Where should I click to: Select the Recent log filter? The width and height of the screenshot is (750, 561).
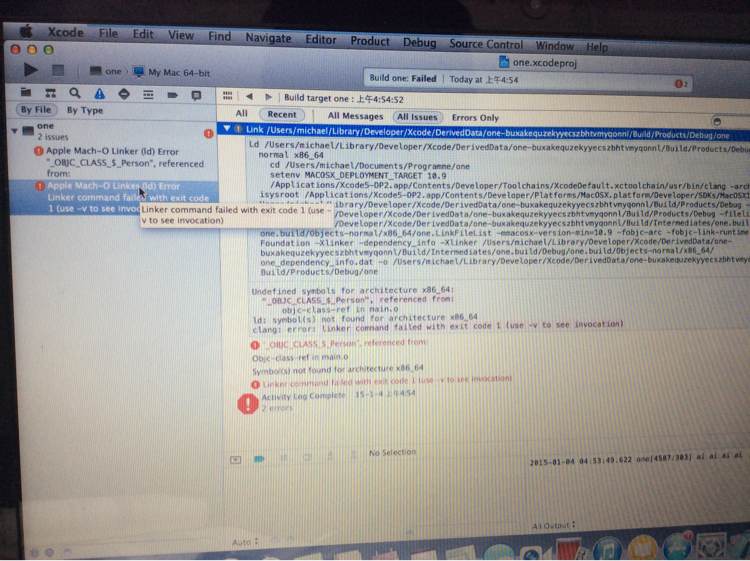[x=282, y=114]
